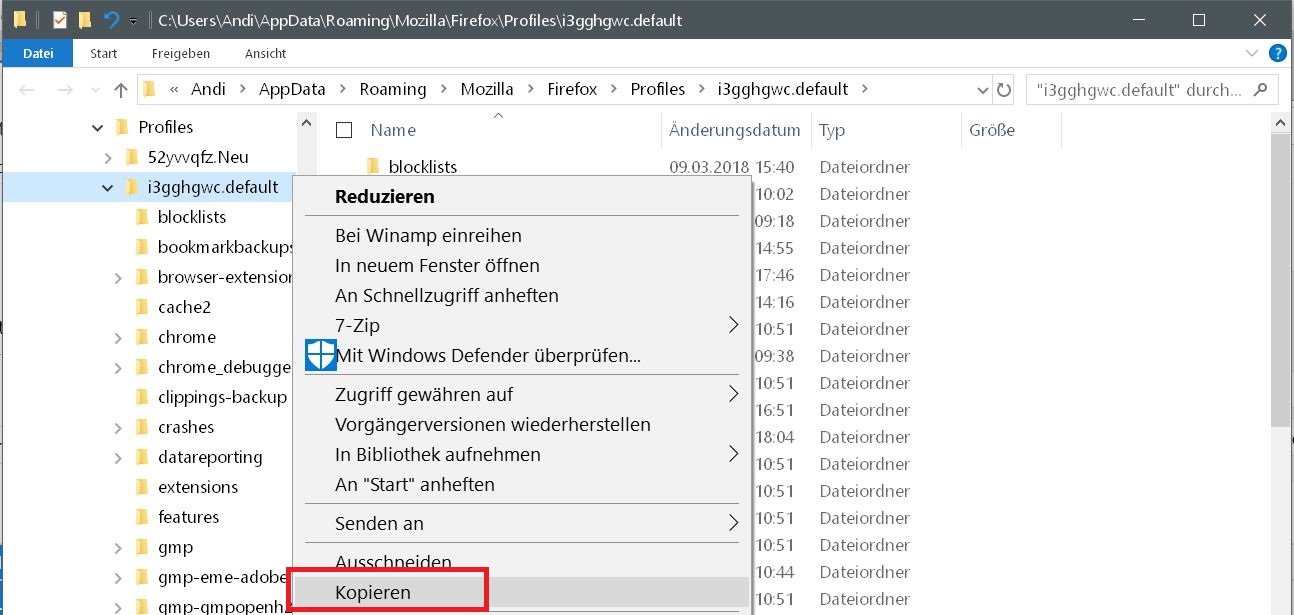
Task: Expand the datareporting tree node
Action: (x=117, y=457)
